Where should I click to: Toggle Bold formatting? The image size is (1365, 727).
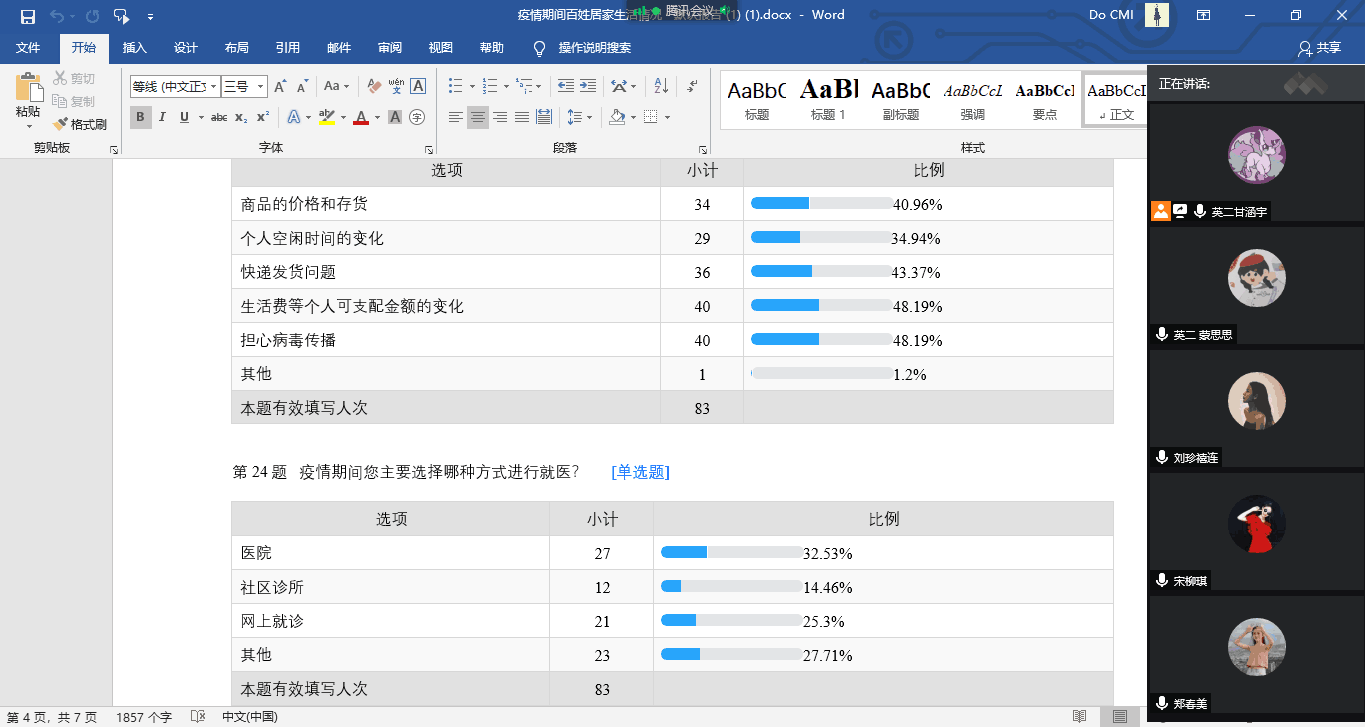click(141, 117)
